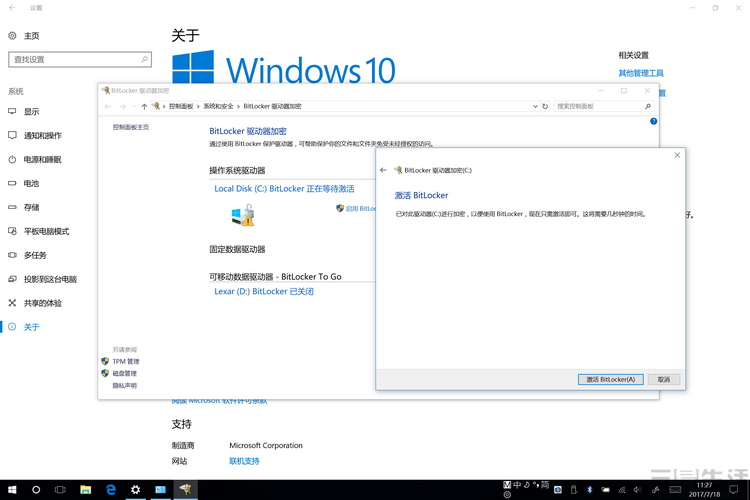Open File Explorer from the taskbar
750x500 pixels.
tap(86, 489)
